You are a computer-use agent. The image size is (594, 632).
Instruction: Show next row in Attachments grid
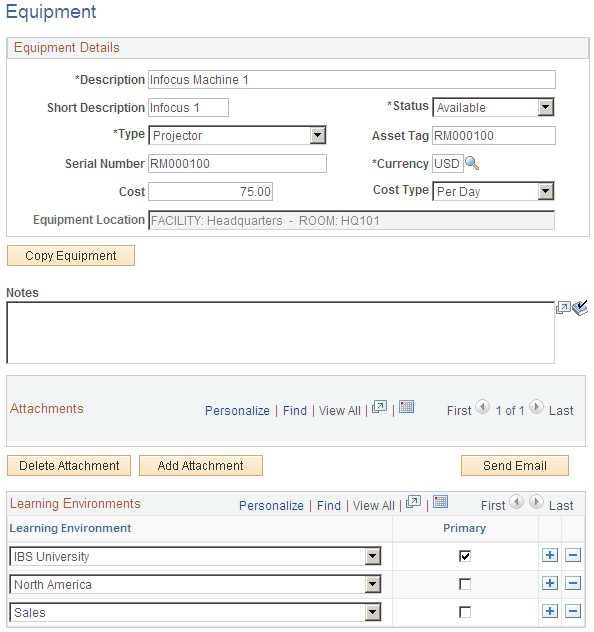(x=536, y=407)
